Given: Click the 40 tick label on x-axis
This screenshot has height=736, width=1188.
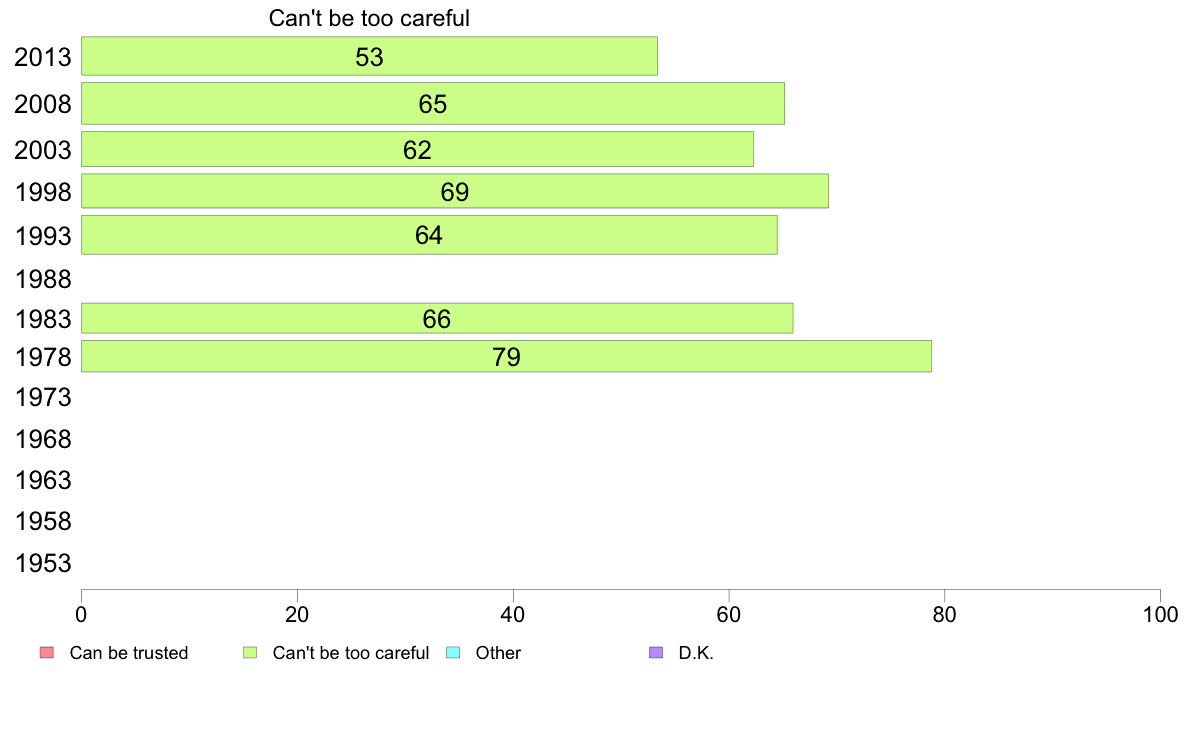Looking at the screenshot, I should click(x=513, y=614).
